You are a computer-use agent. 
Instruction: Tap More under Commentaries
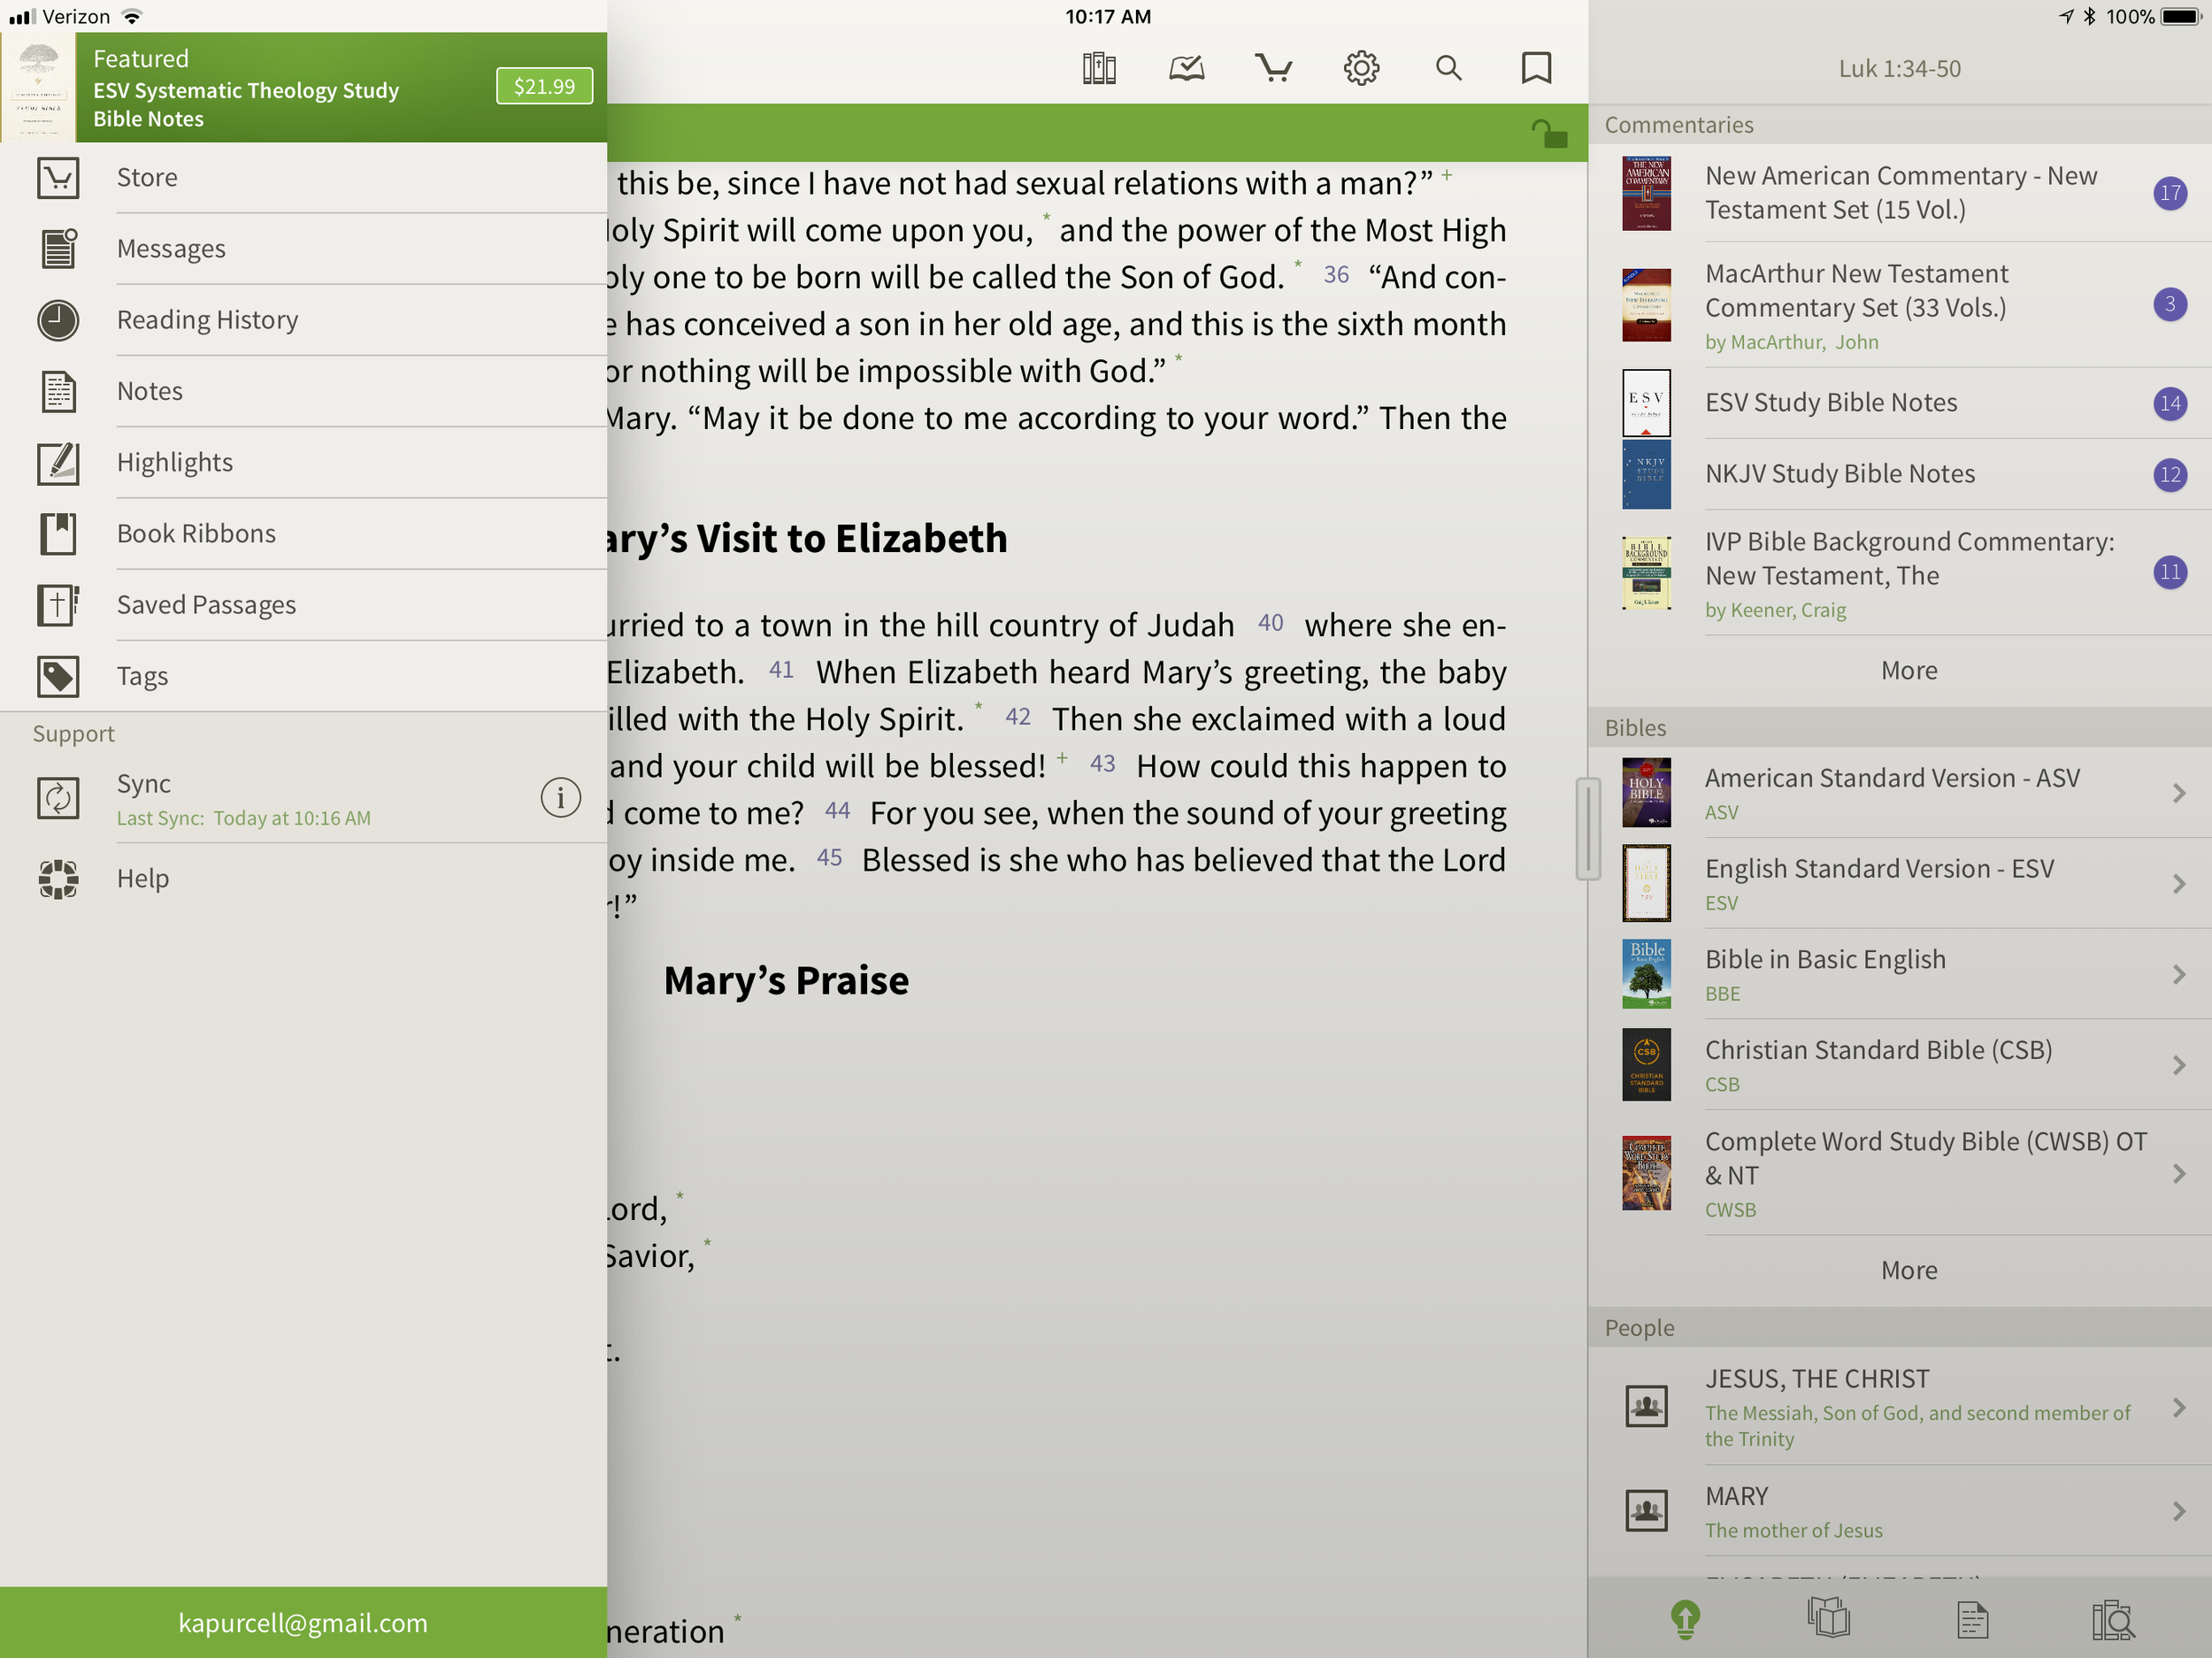tap(1908, 670)
